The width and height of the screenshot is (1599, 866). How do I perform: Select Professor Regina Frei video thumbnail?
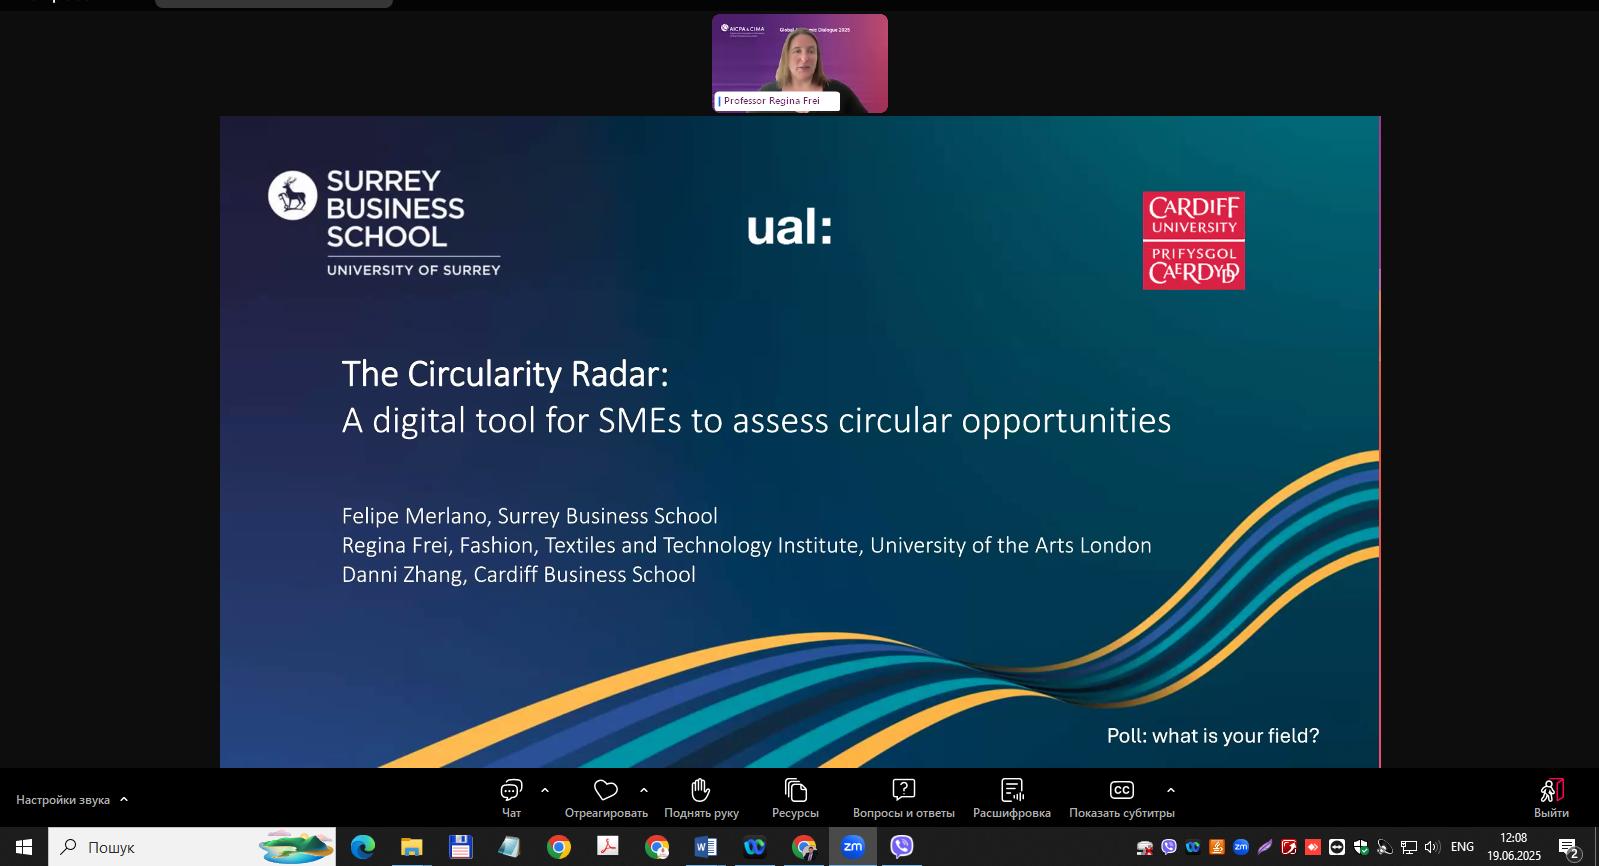800,63
